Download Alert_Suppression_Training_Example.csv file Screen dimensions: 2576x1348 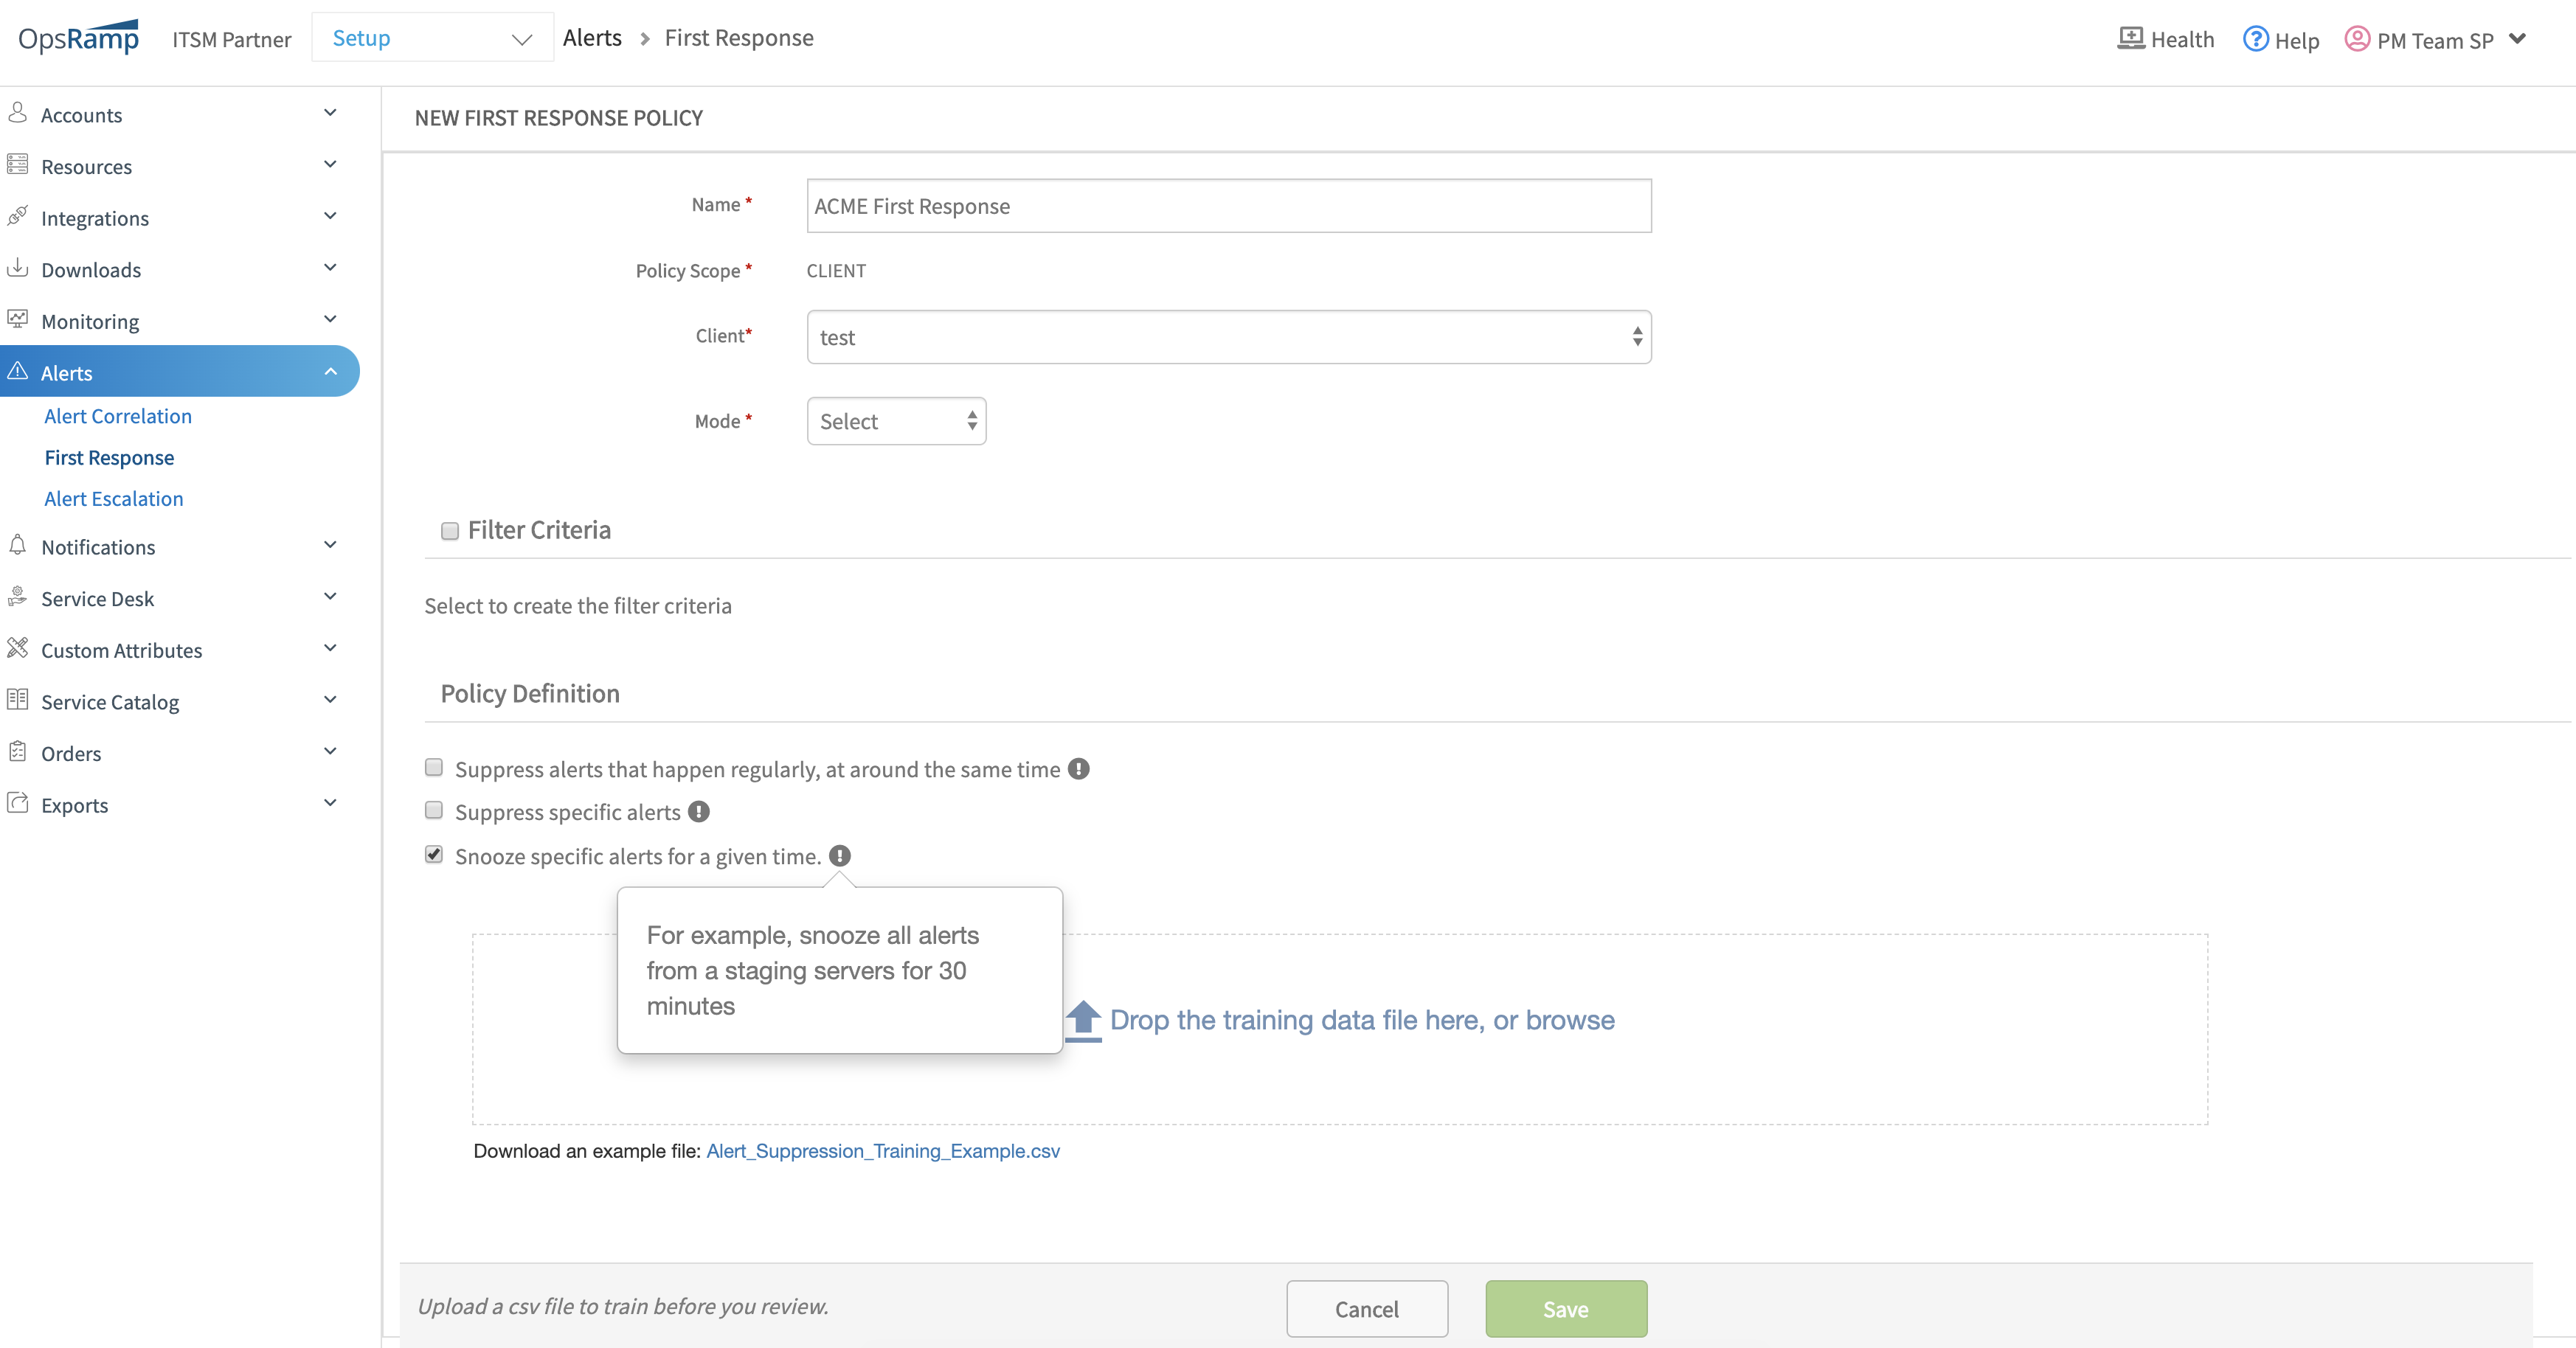click(x=883, y=1151)
